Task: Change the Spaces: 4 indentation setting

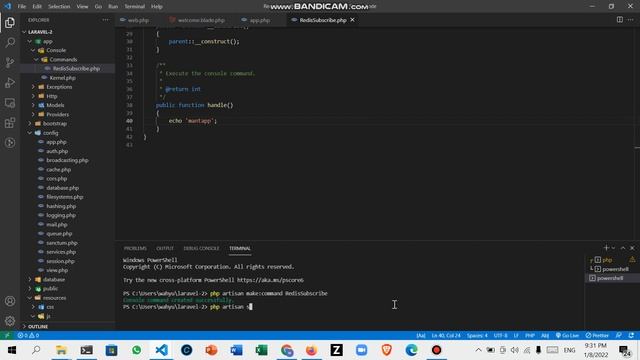Action: point(477,335)
